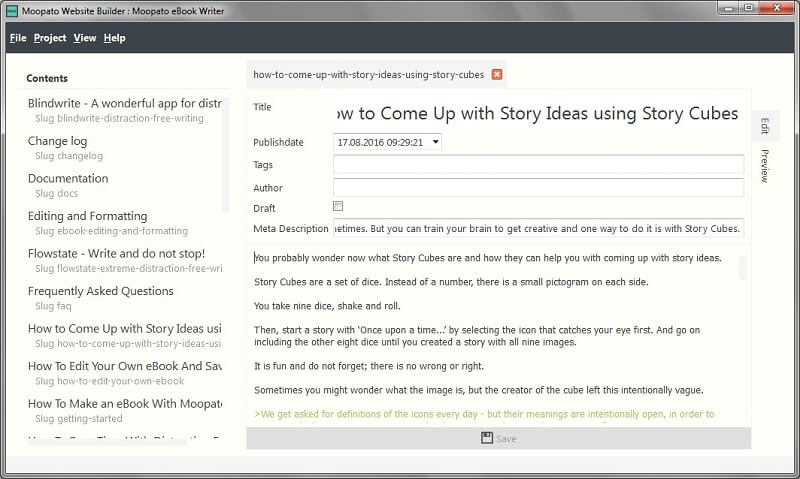Open the File menu
800x479 pixels.
point(18,38)
